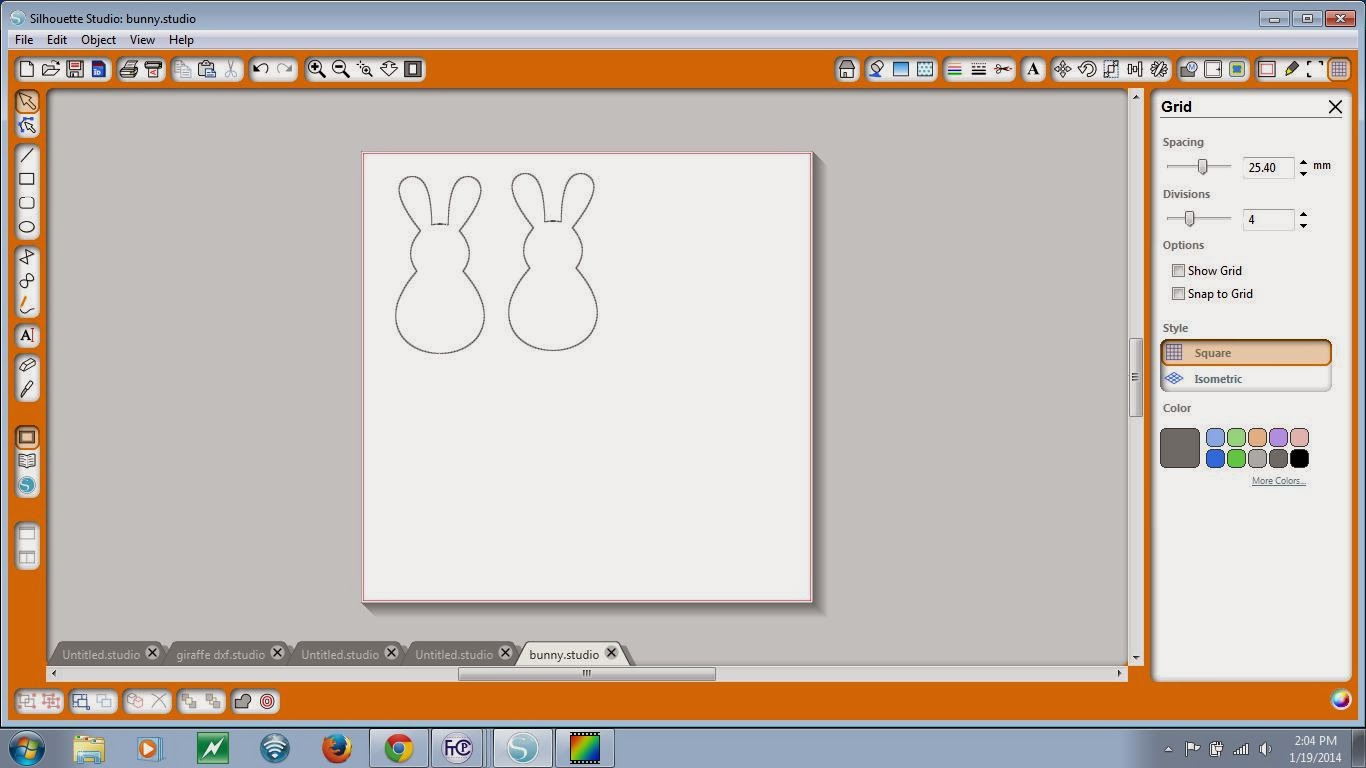Decrease the Spacing value with down arrow

pos(1303,174)
